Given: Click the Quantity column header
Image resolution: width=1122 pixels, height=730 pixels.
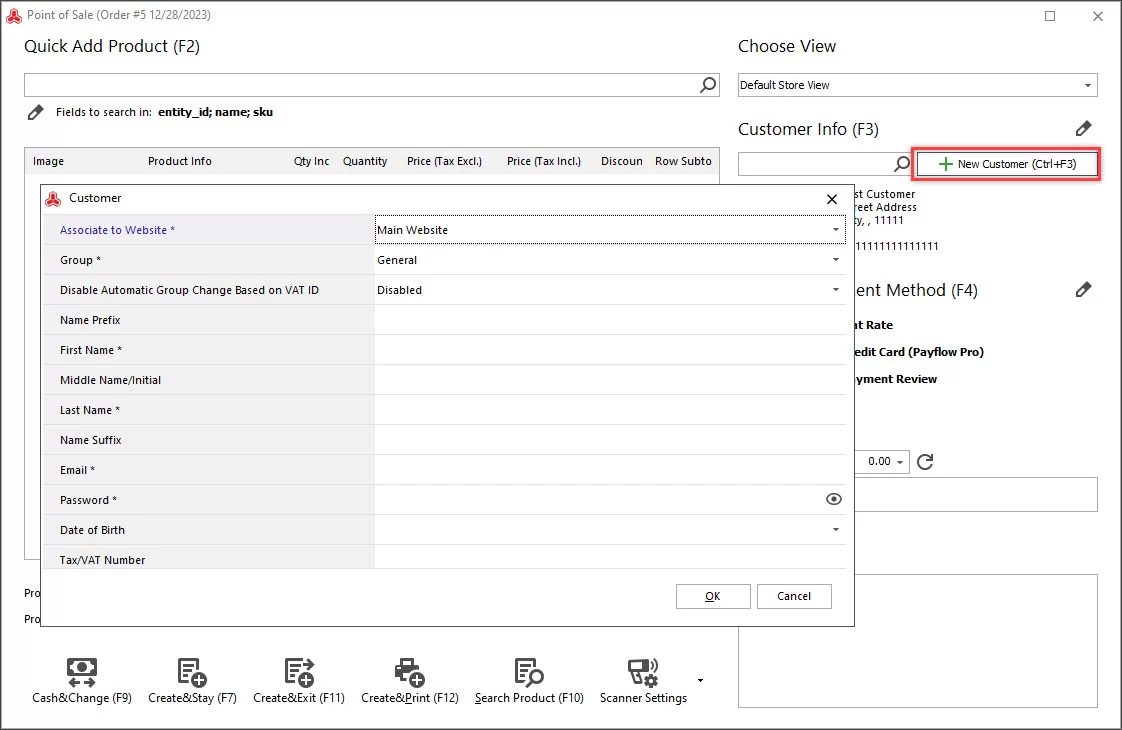Looking at the screenshot, I should 365,161.
